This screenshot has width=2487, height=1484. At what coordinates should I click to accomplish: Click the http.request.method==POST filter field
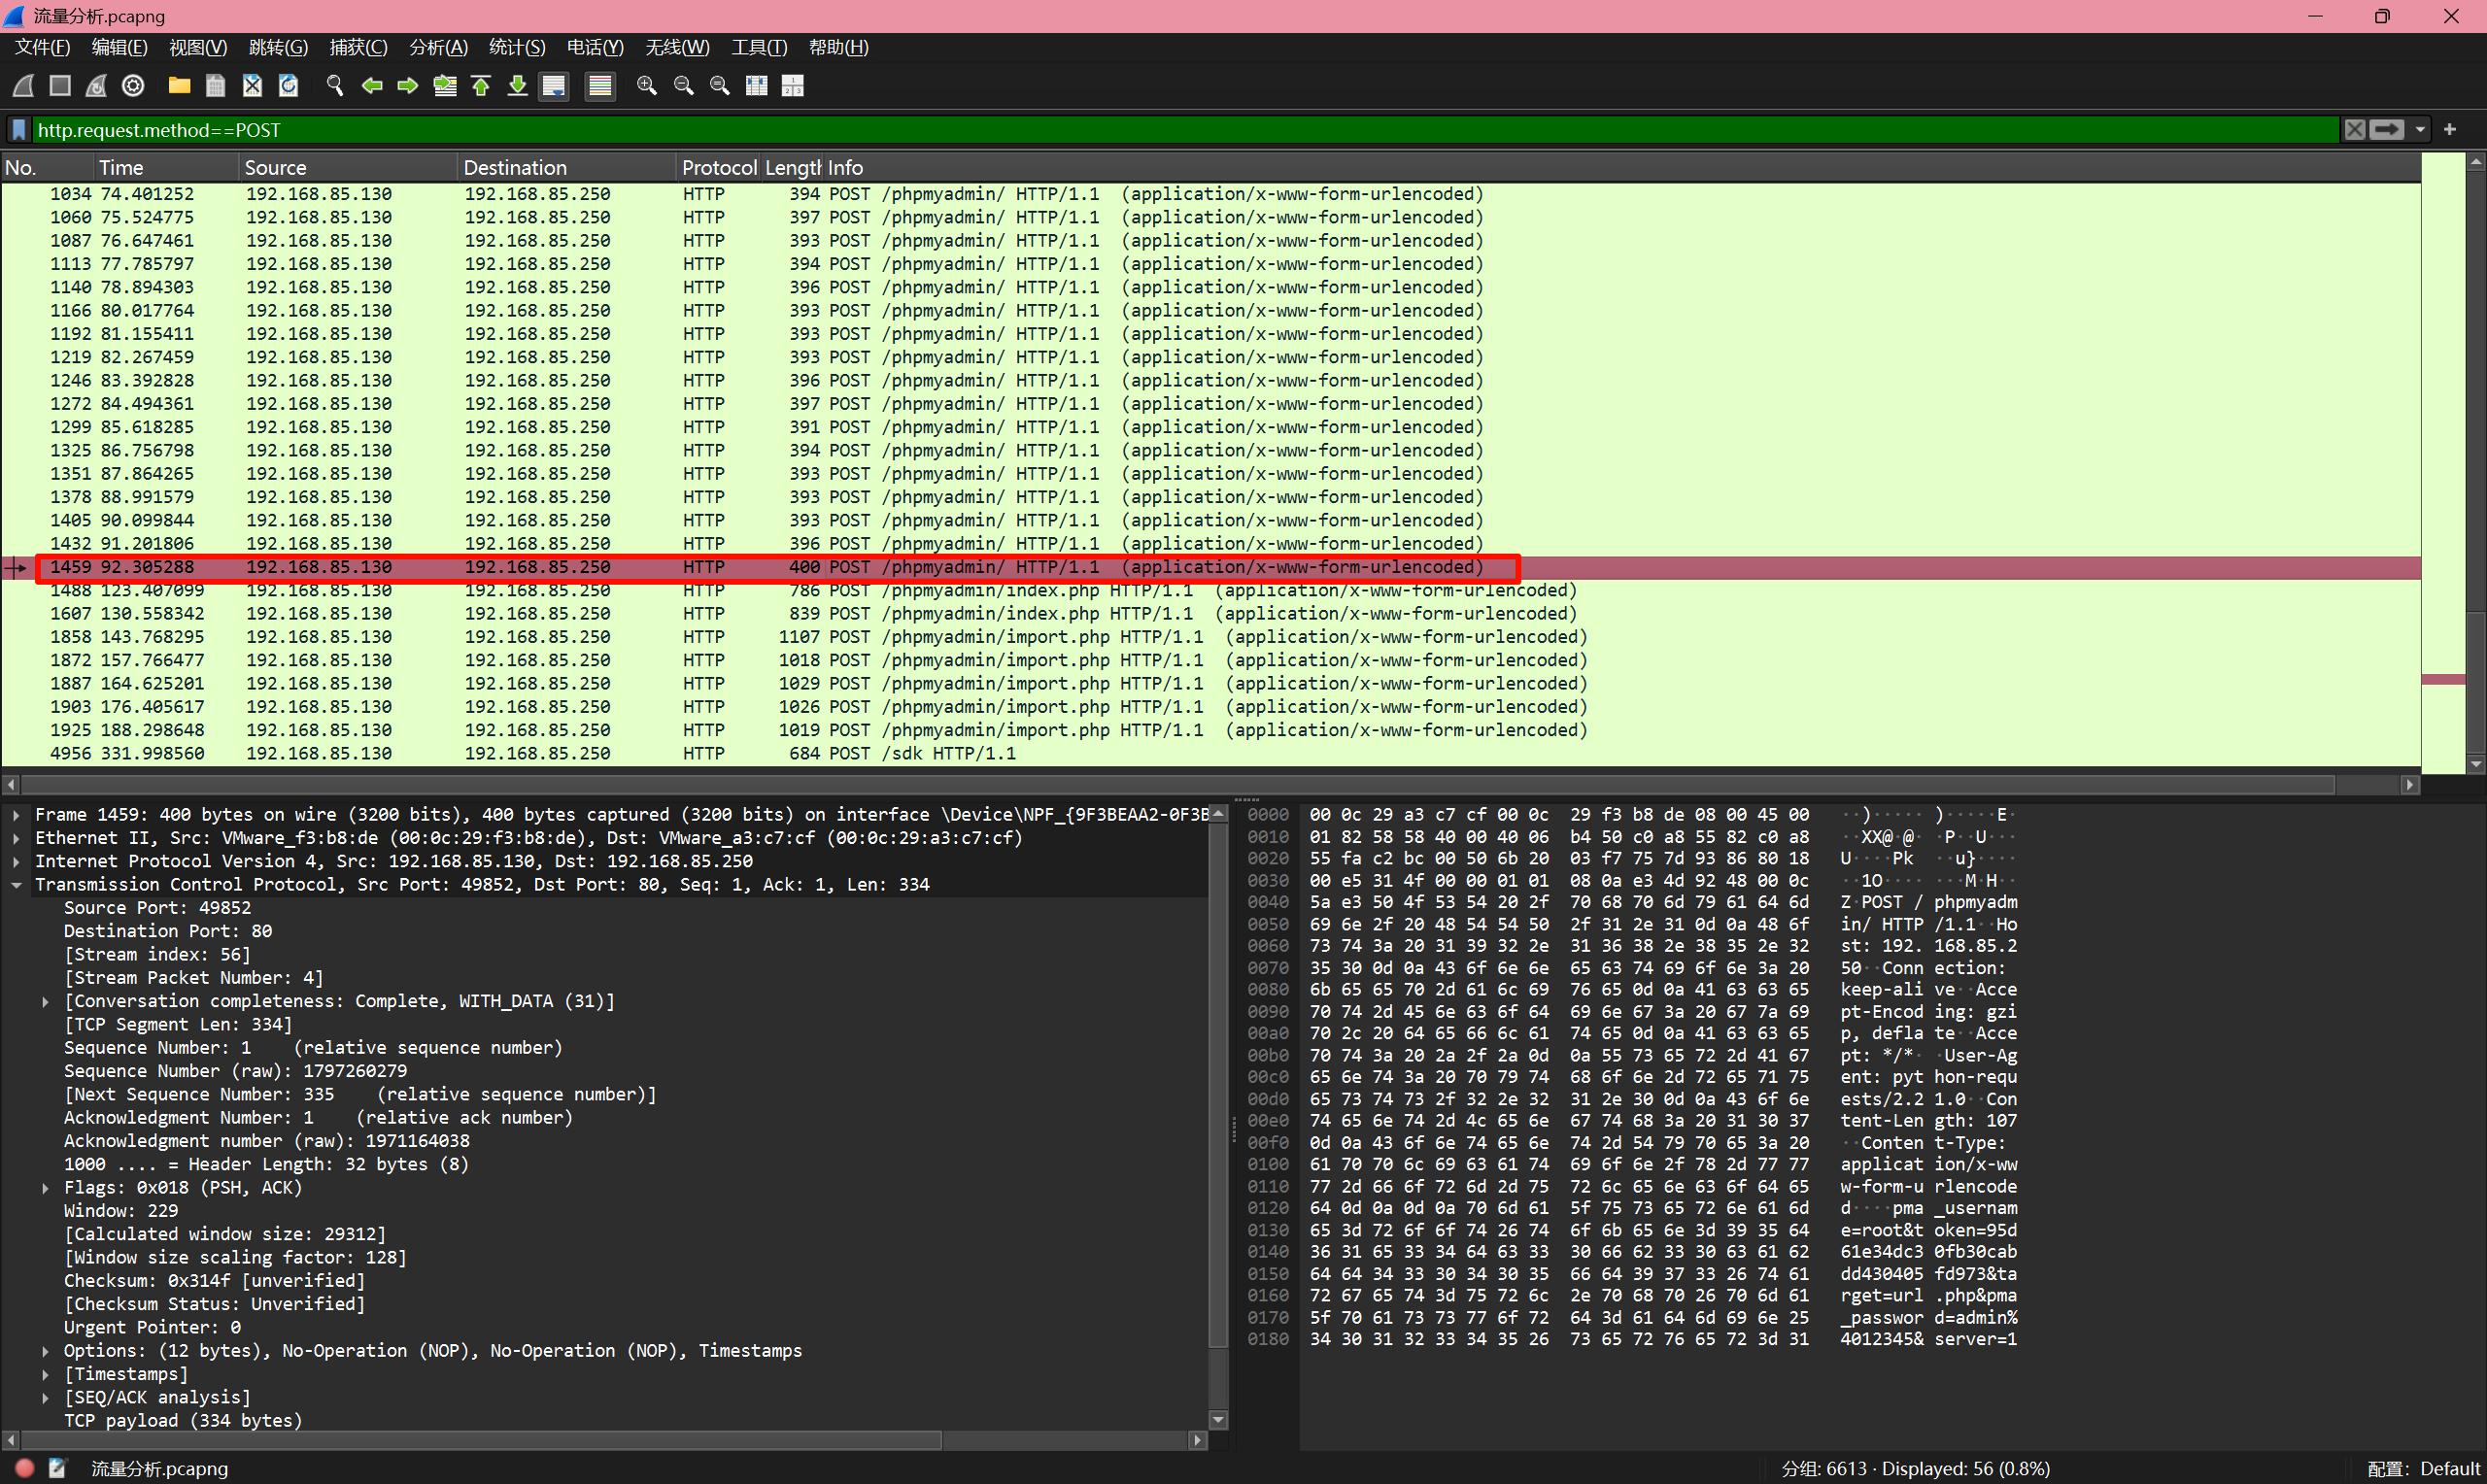point(1187,130)
